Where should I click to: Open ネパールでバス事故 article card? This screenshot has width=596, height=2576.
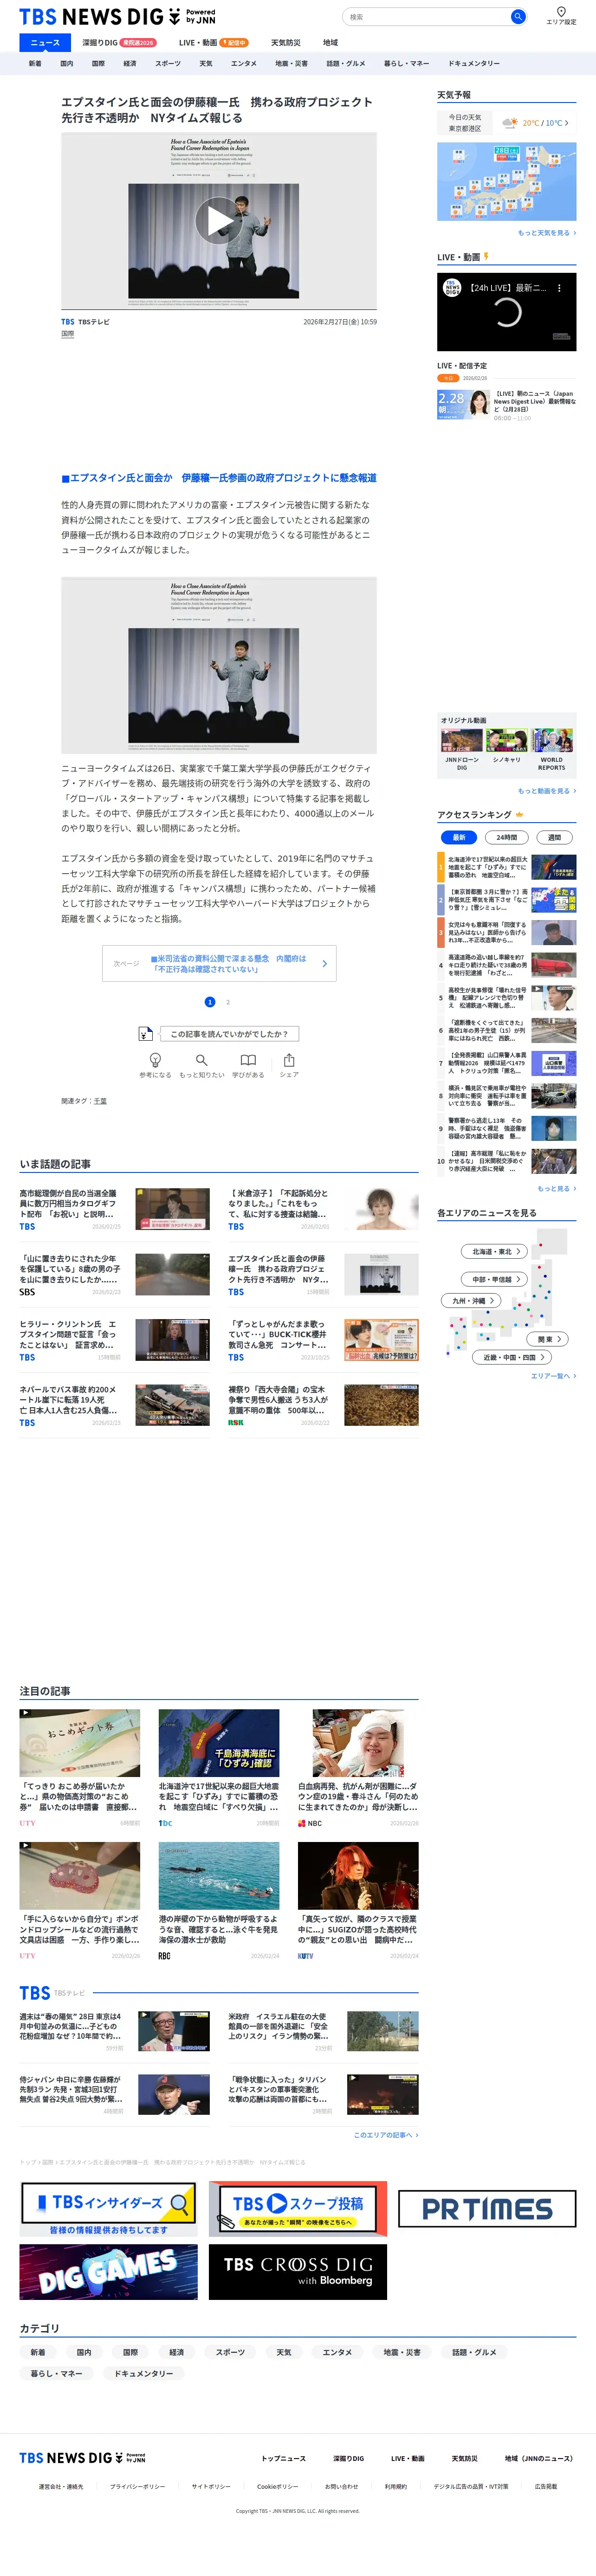click(x=115, y=1406)
